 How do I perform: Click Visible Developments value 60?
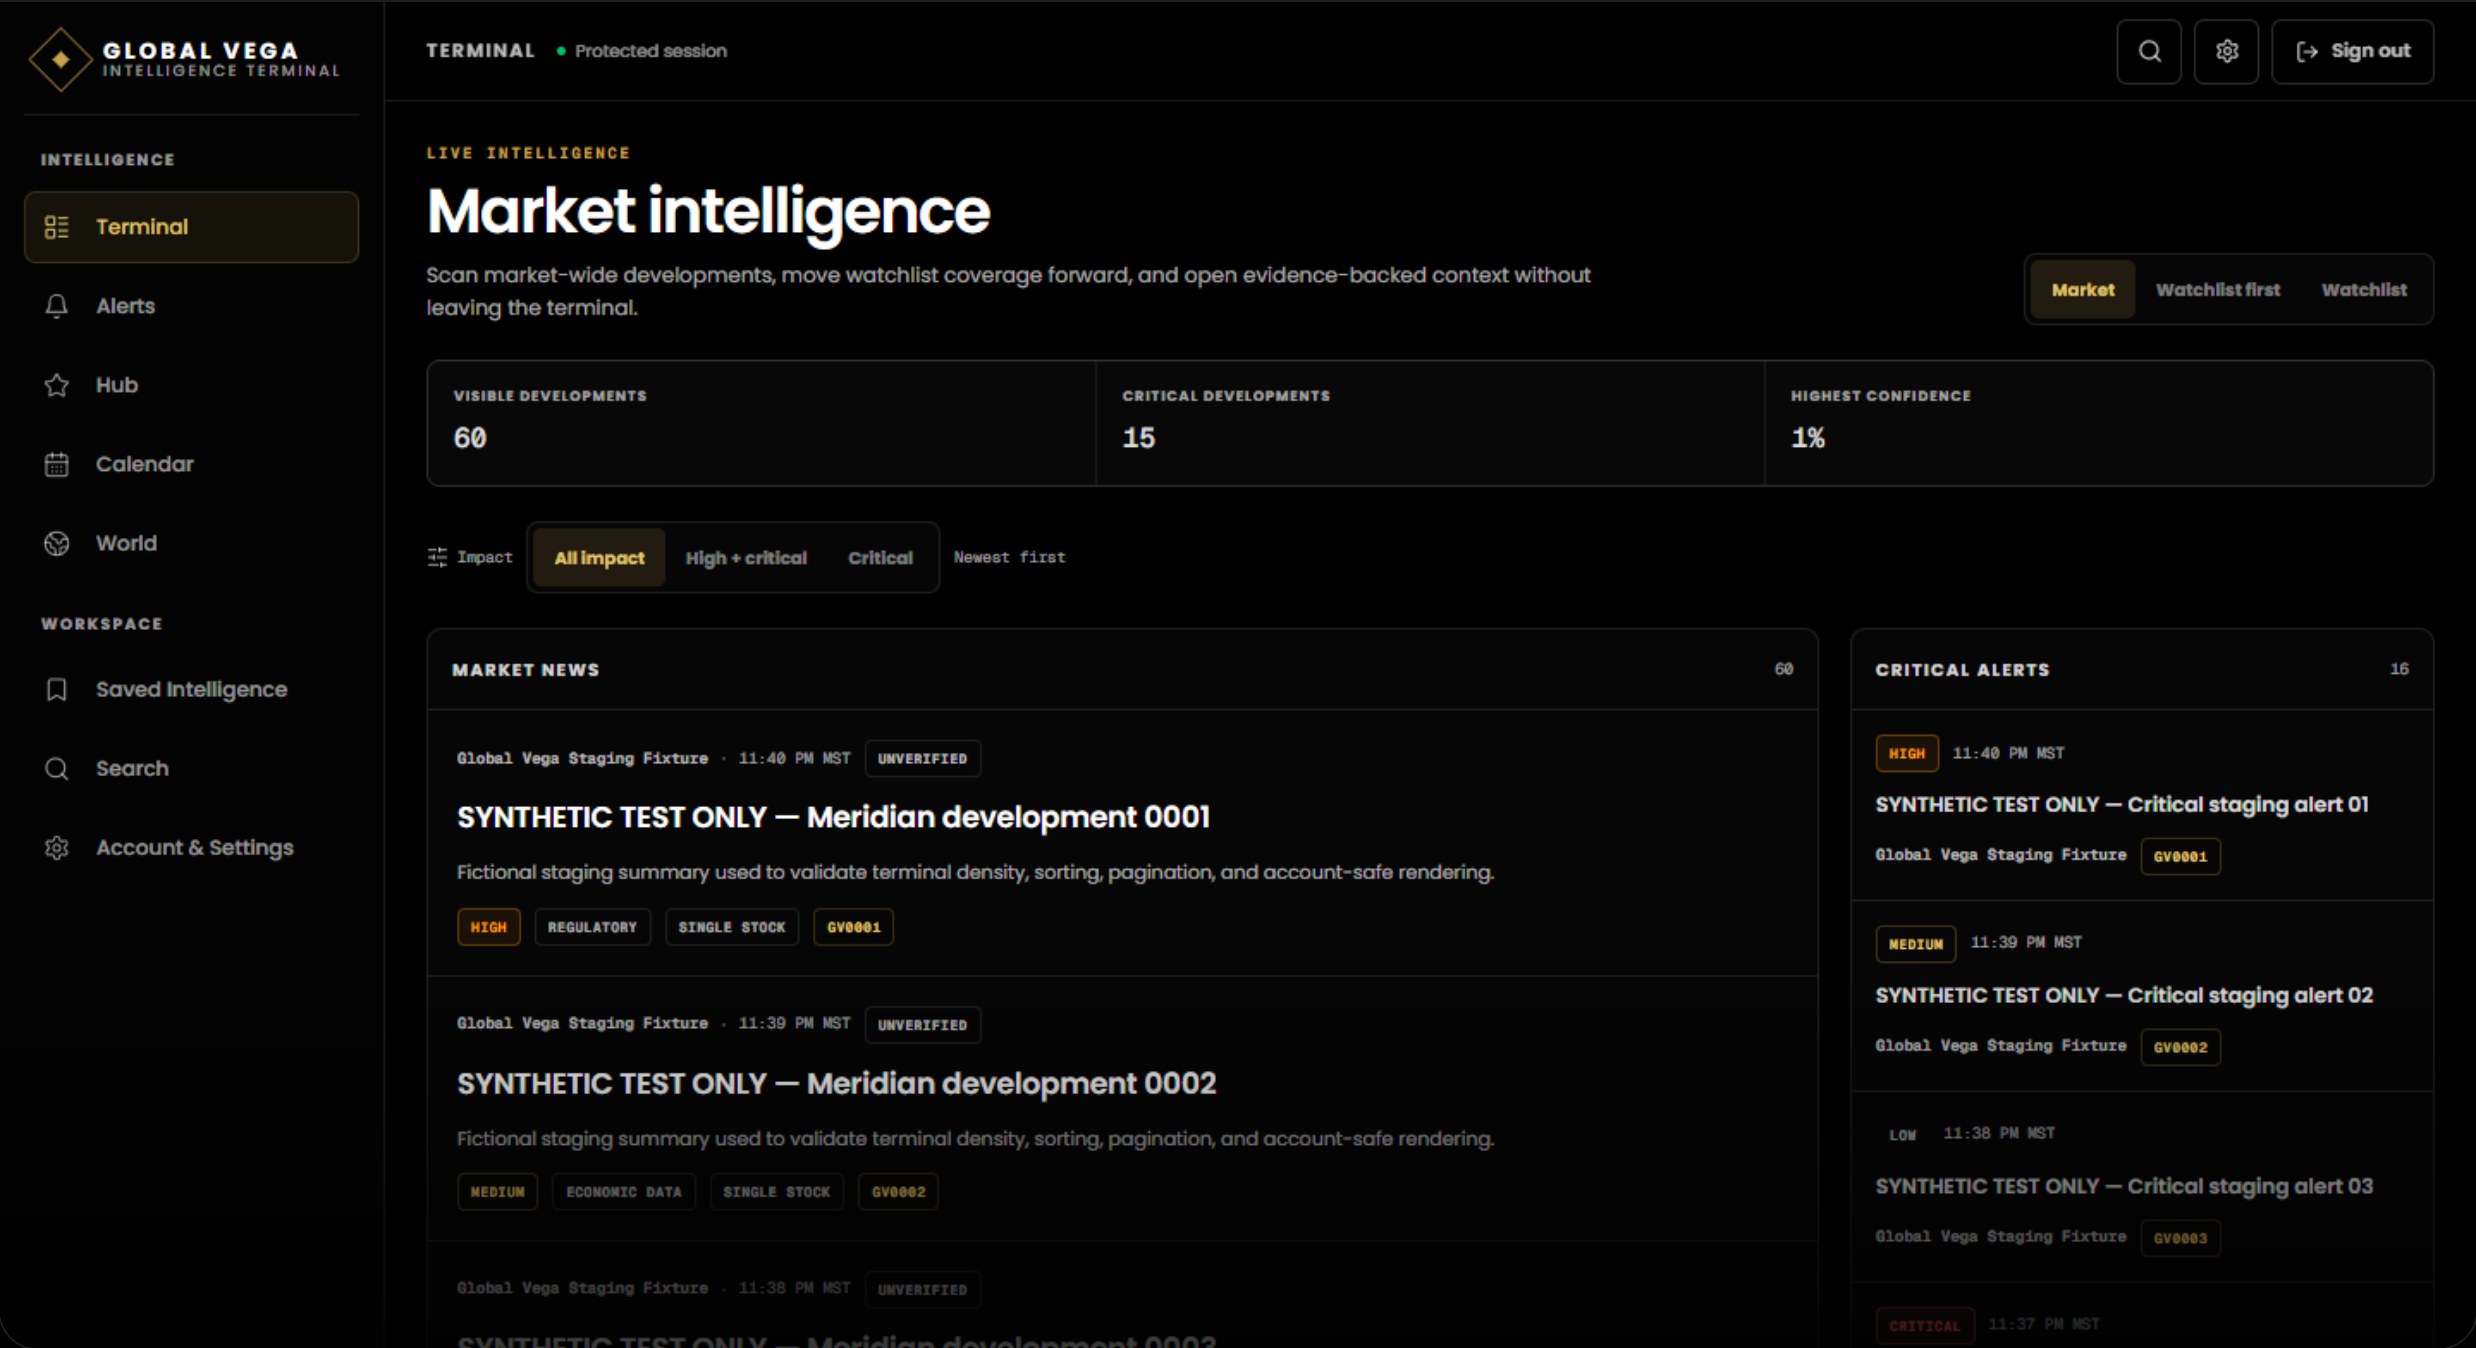[x=470, y=438]
